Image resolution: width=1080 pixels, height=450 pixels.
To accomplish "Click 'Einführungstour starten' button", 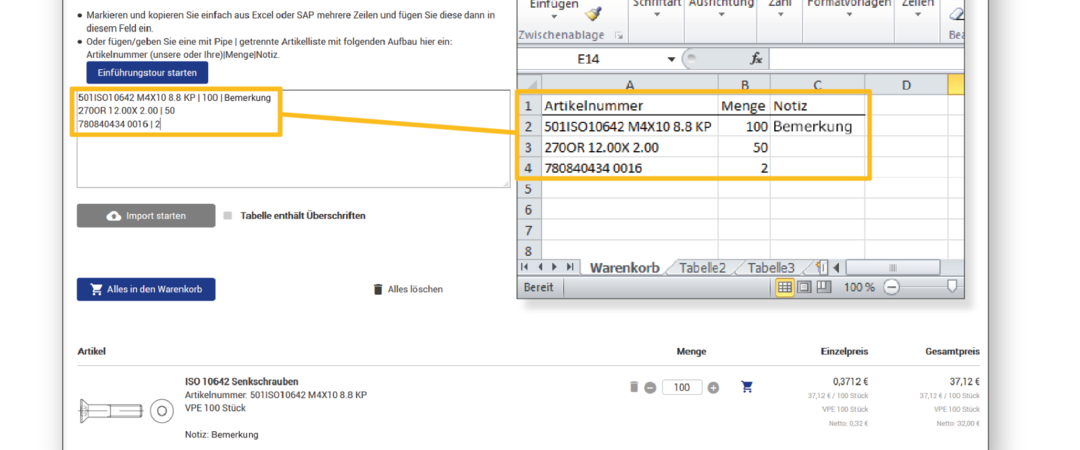I will 147,72.
